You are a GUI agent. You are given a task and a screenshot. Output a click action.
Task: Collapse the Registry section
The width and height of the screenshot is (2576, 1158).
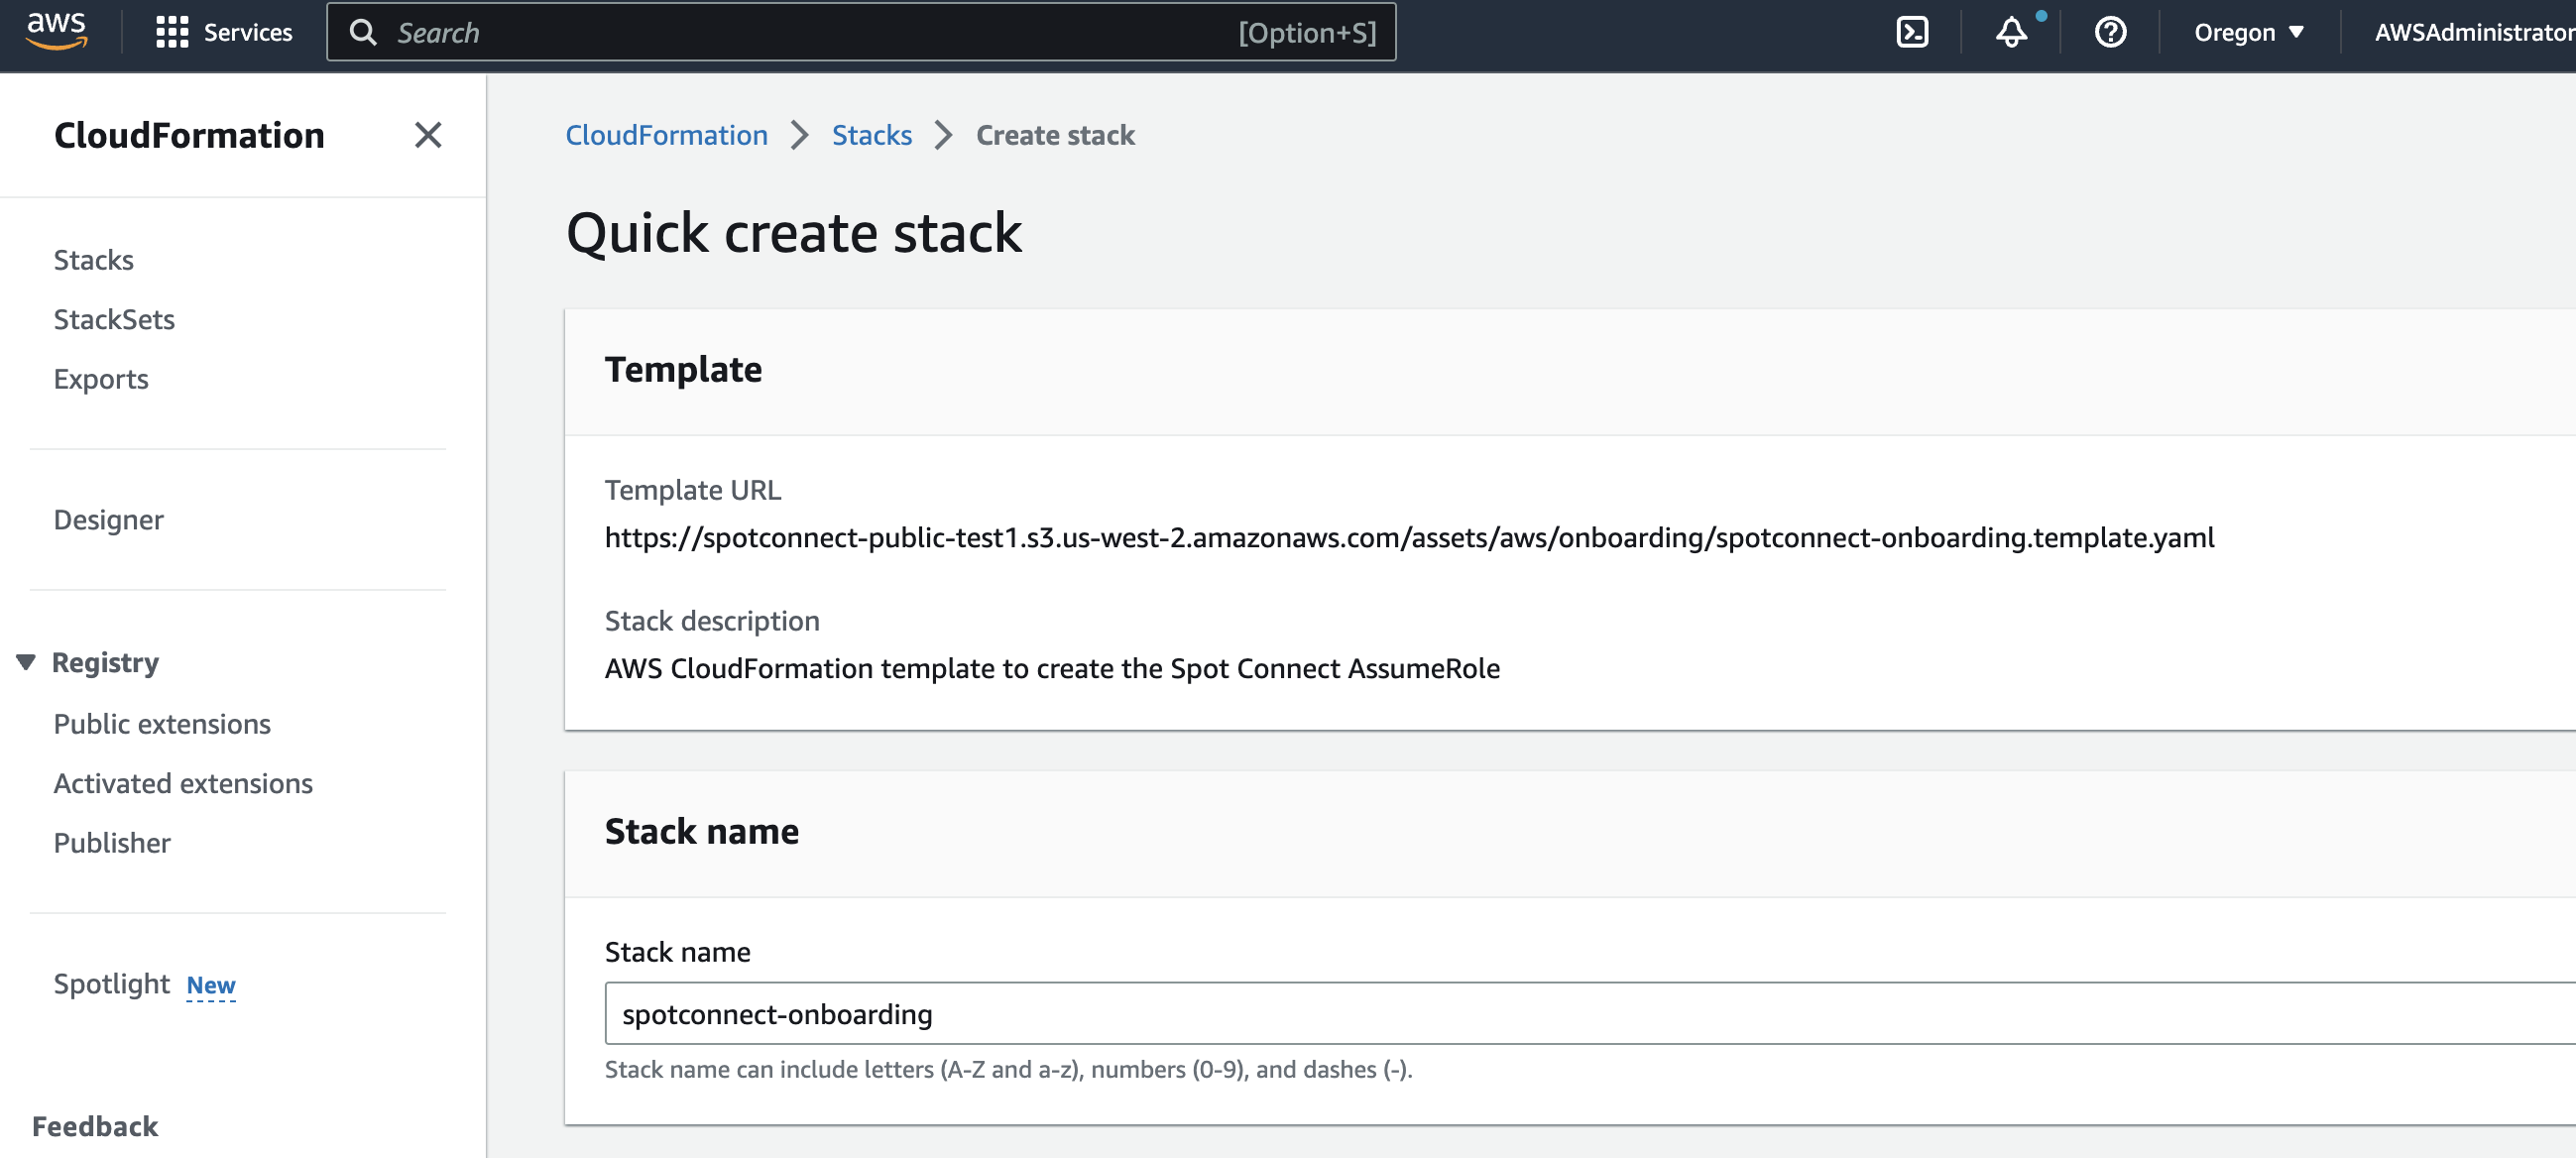pyautogui.click(x=27, y=662)
